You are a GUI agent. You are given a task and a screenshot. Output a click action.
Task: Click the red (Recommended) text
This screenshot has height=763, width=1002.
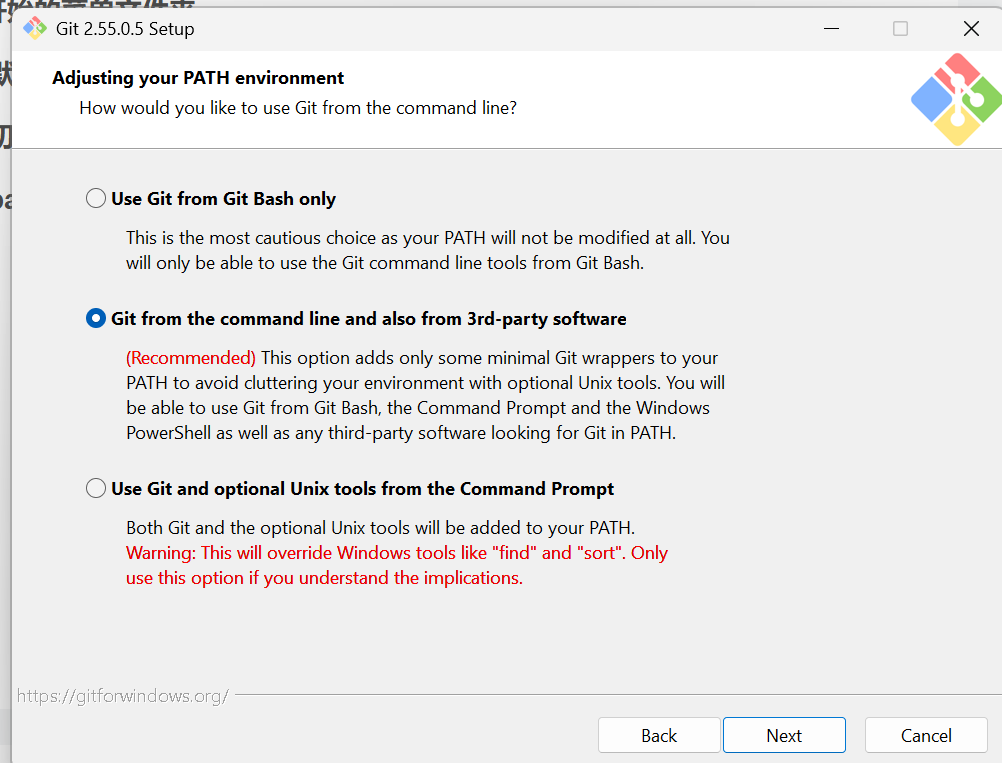click(x=191, y=358)
